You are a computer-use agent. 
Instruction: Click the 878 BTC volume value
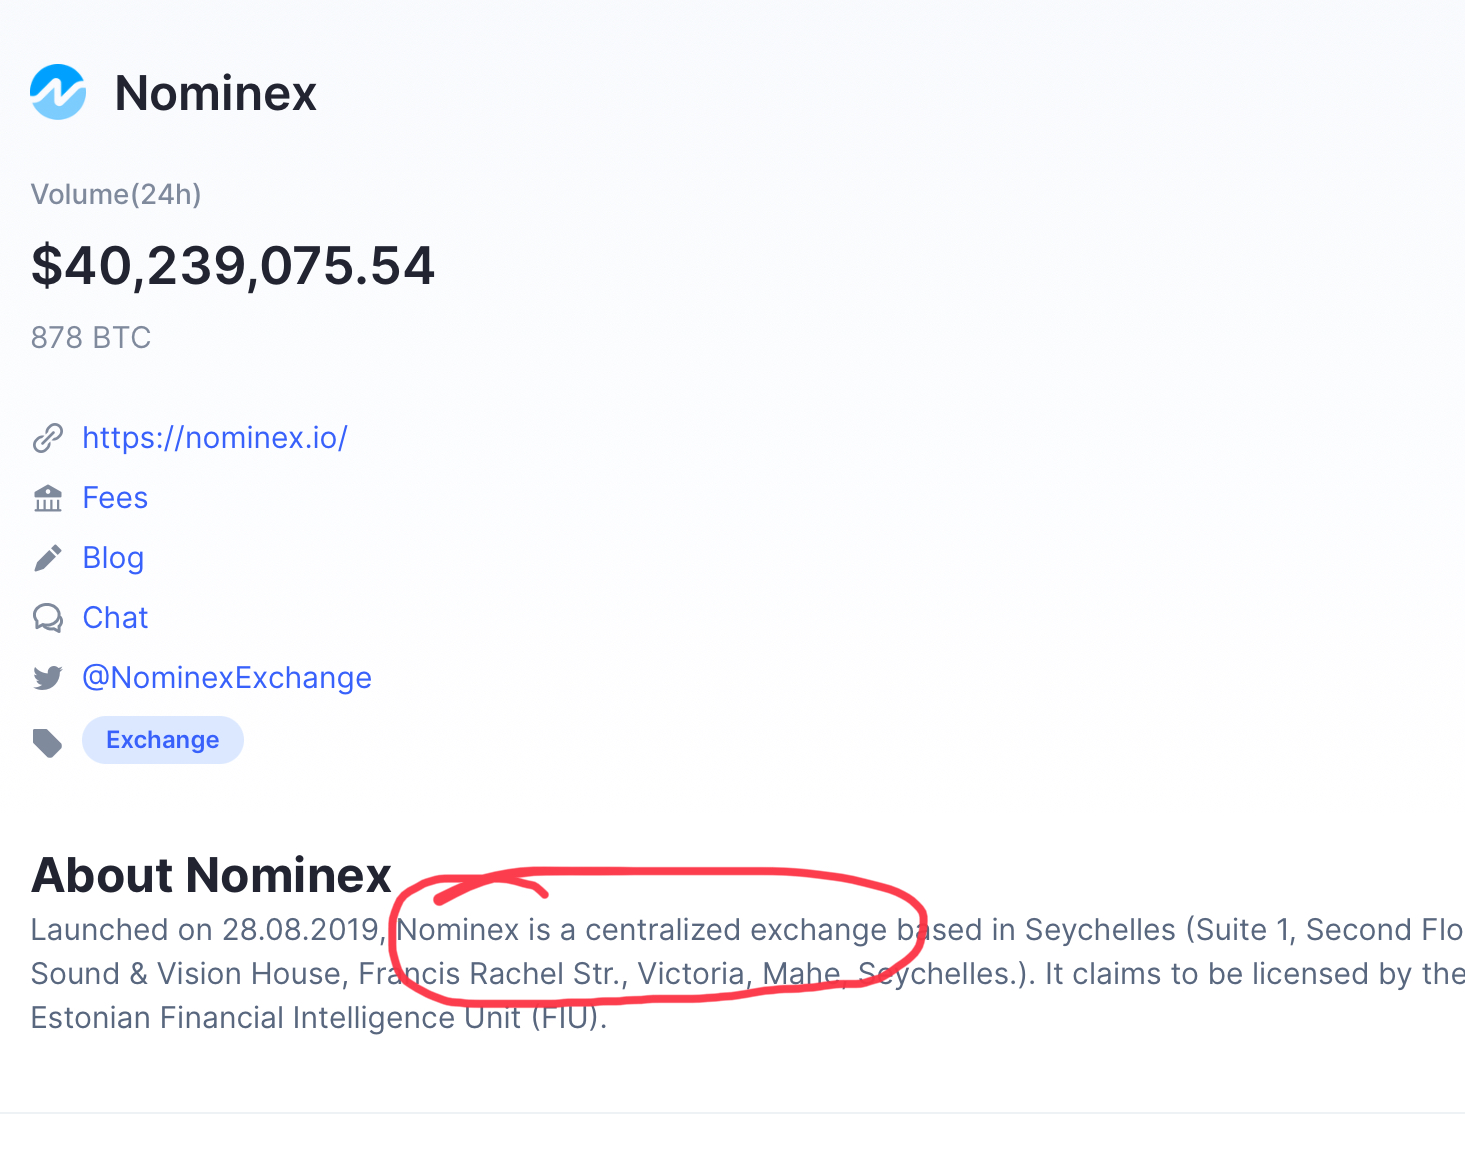coord(91,338)
